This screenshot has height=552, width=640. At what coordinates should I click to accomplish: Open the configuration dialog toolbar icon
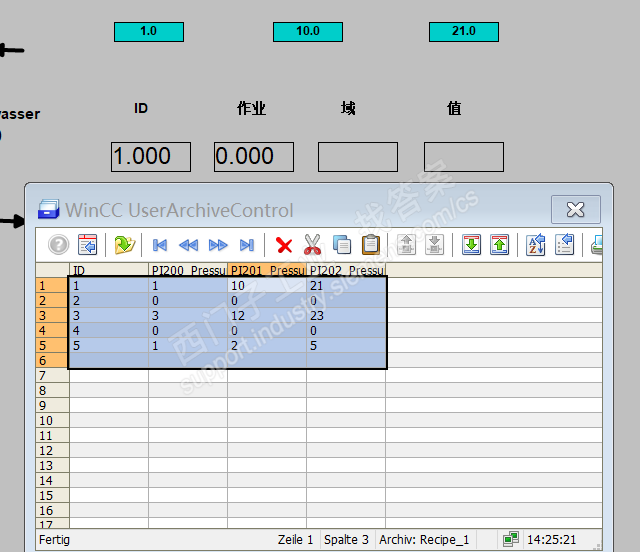tap(87, 245)
